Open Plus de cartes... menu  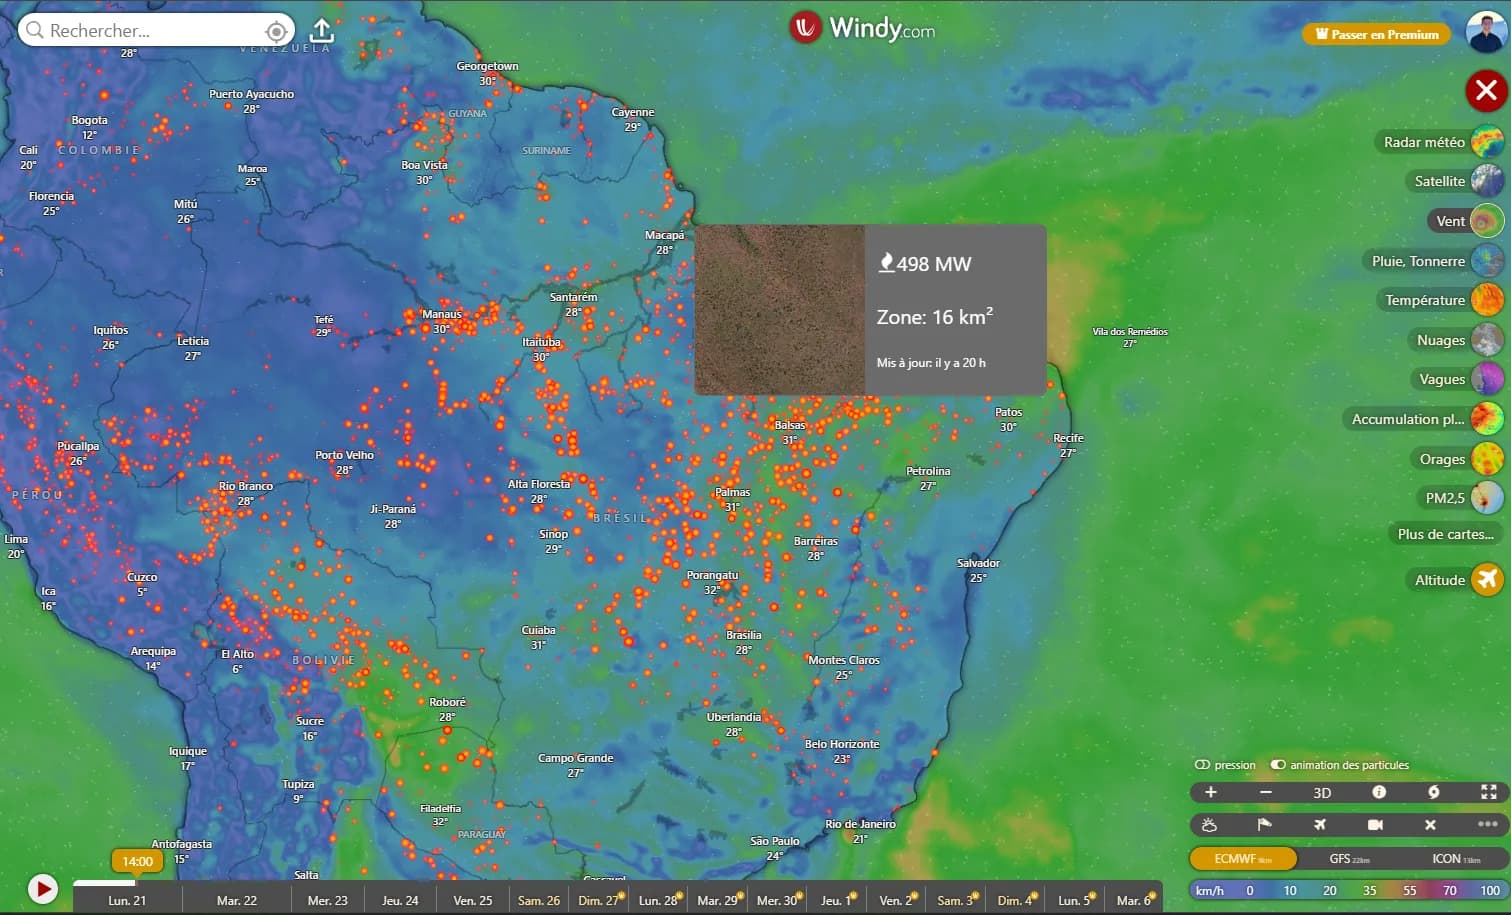(x=1445, y=534)
